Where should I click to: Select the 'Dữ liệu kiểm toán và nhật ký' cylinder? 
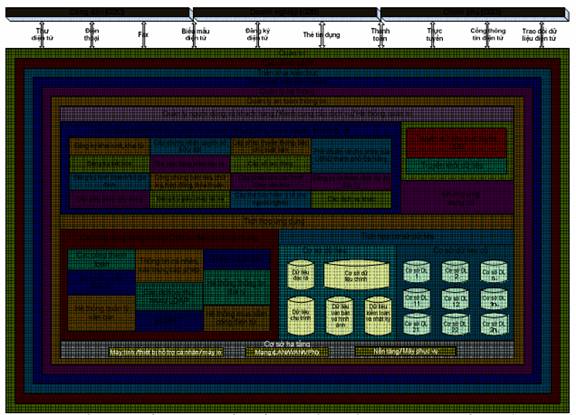pos(378,316)
